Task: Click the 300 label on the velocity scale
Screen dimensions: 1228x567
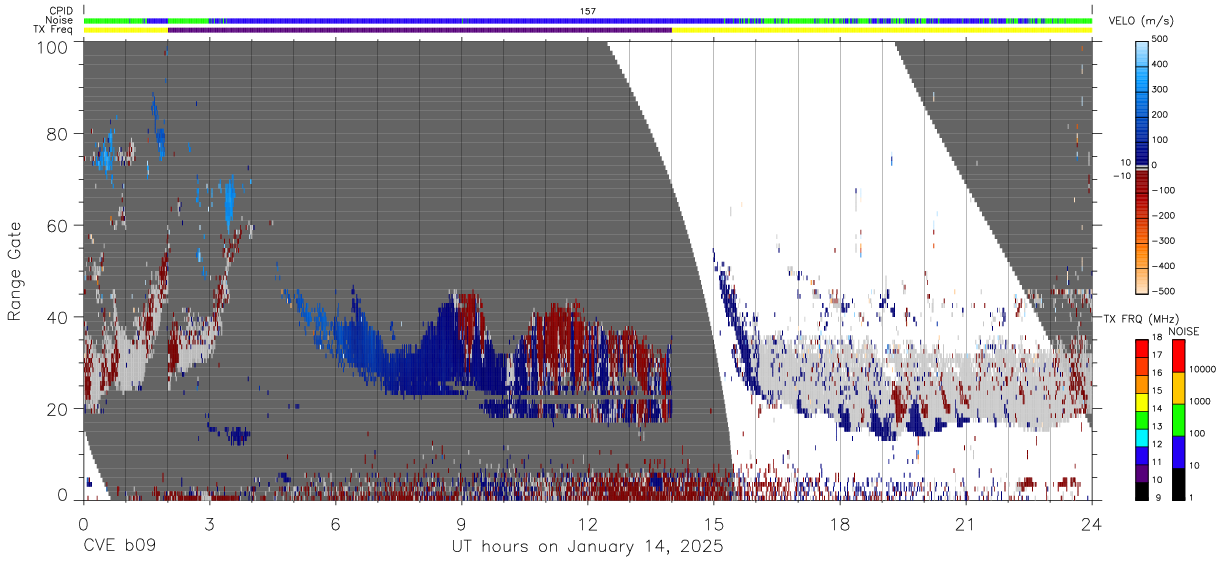Action: coord(1161,90)
